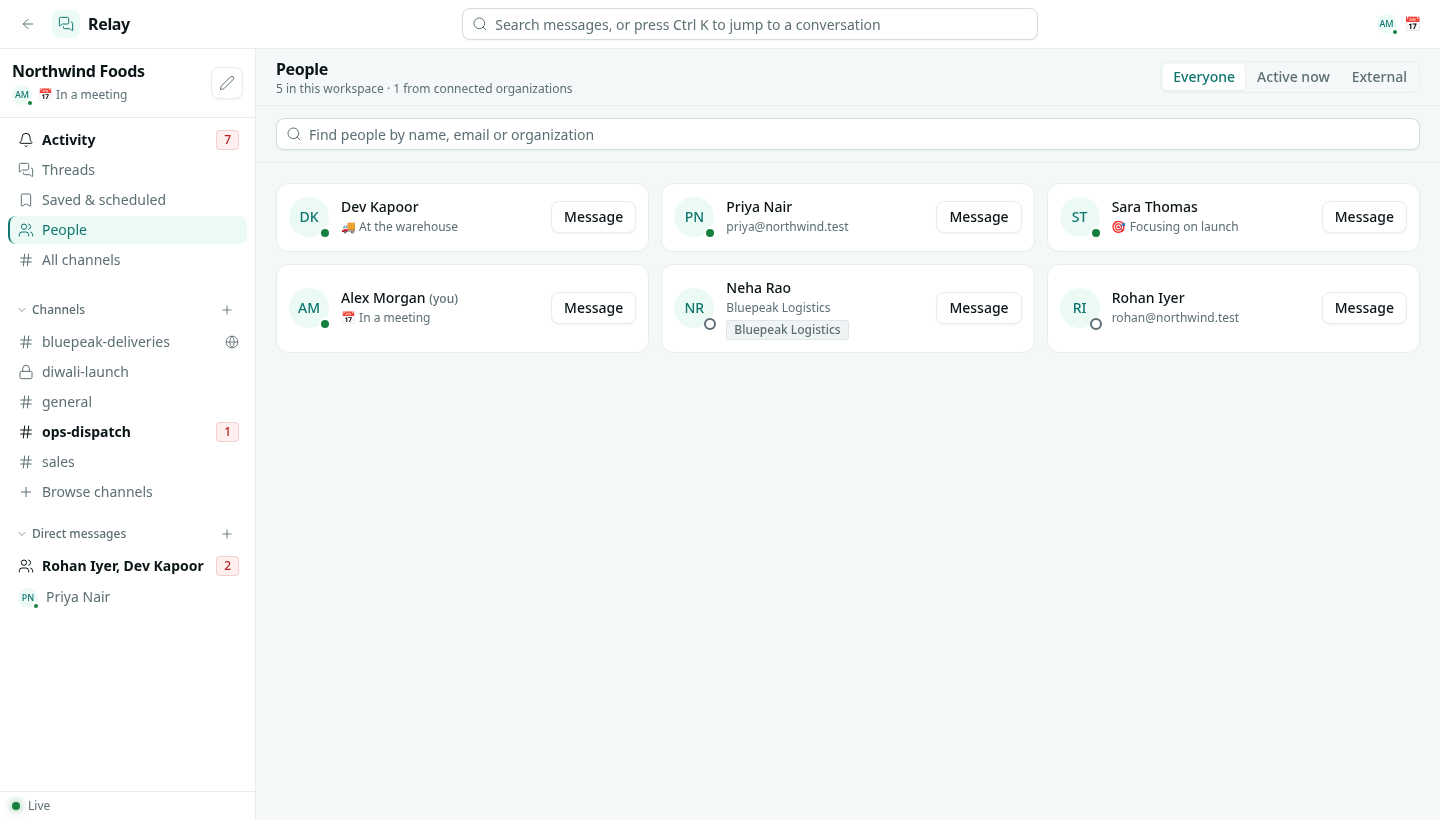
Task: Open the Activity bell item
Action: point(128,140)
